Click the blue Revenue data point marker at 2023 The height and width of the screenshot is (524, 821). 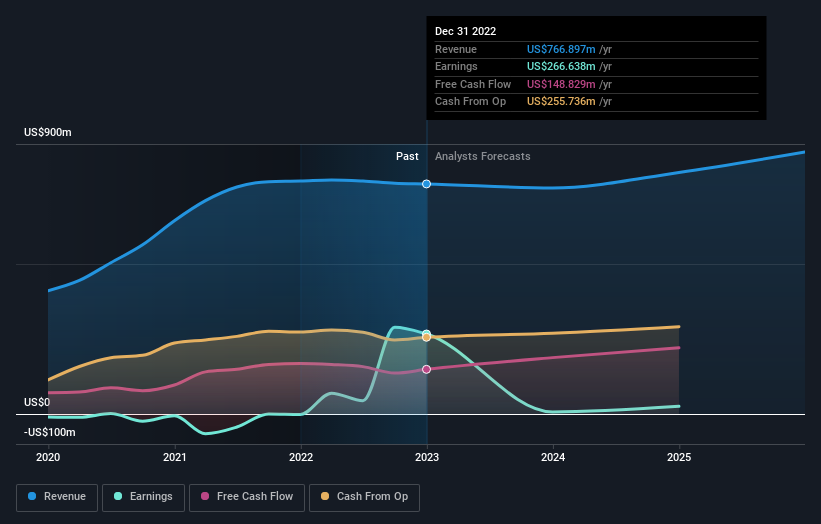(x=427, y=184)
